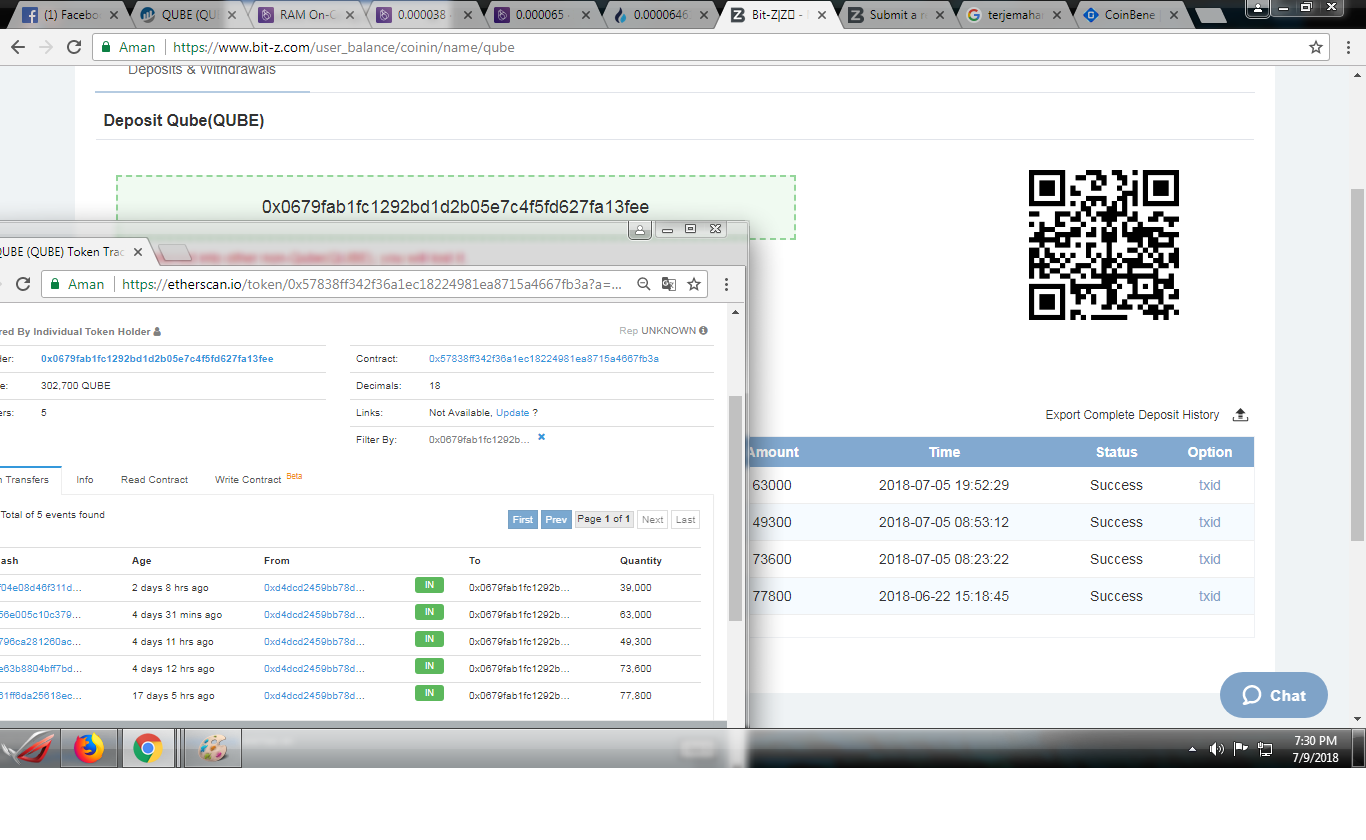1366x840 pixels.
Task: Open txid link for the 49300 deposit
Action: click(x=1210, y=522)
